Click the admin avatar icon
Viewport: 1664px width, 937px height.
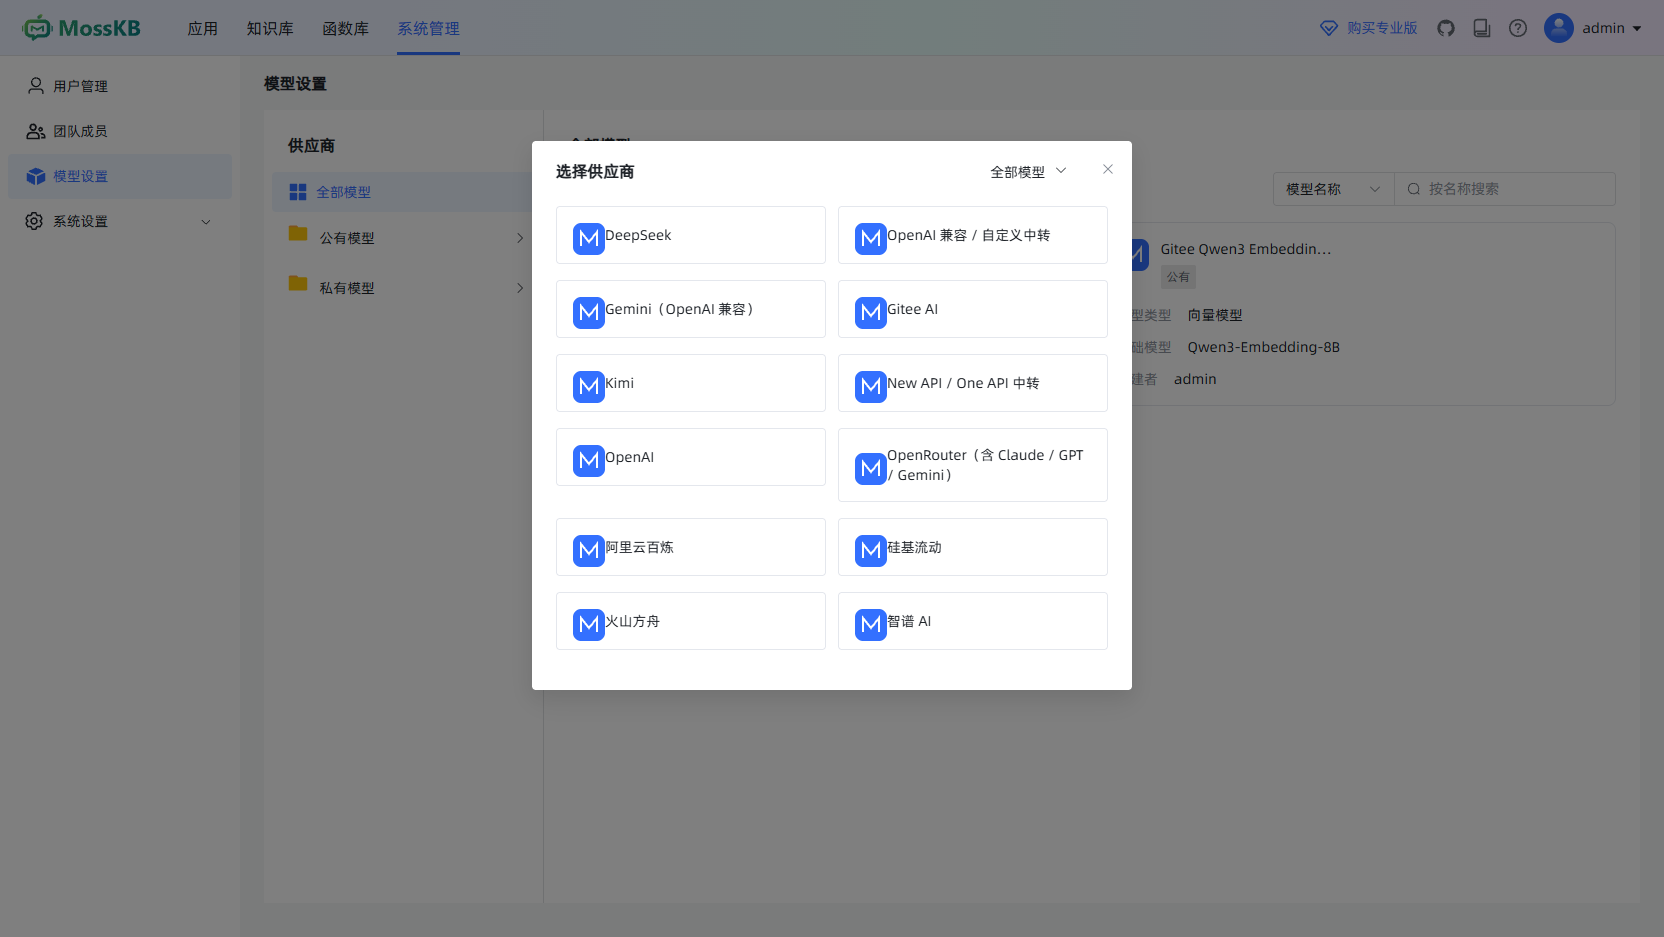(1559, 28)
